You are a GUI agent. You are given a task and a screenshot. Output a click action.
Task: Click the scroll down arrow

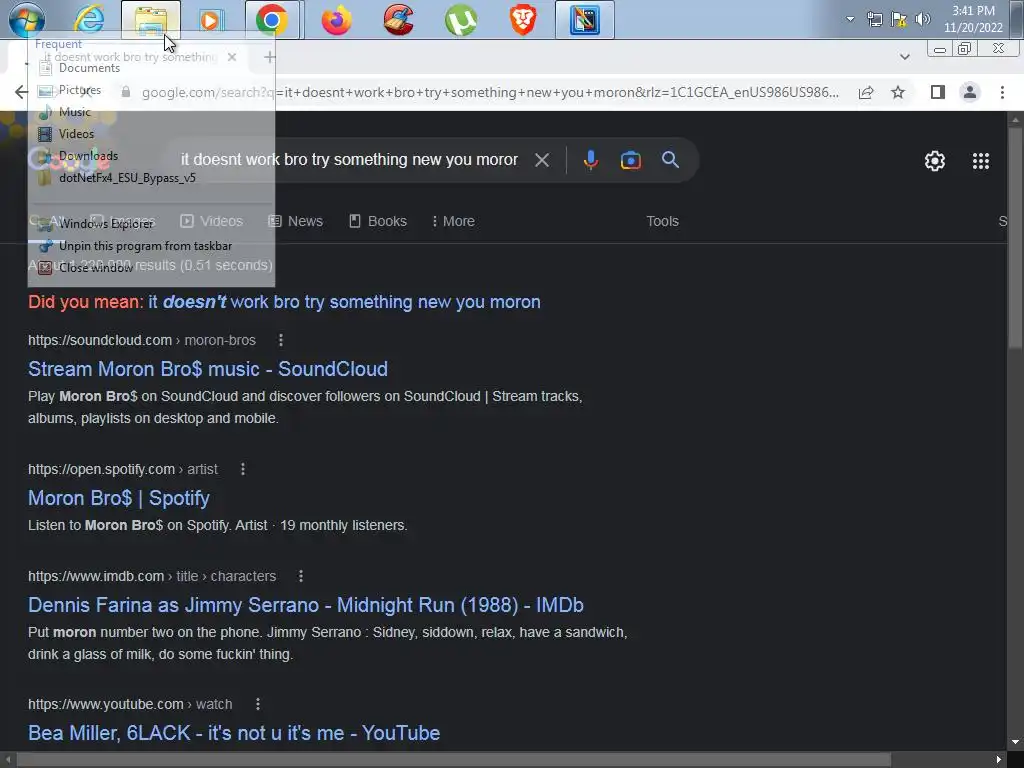point(1015,742)
